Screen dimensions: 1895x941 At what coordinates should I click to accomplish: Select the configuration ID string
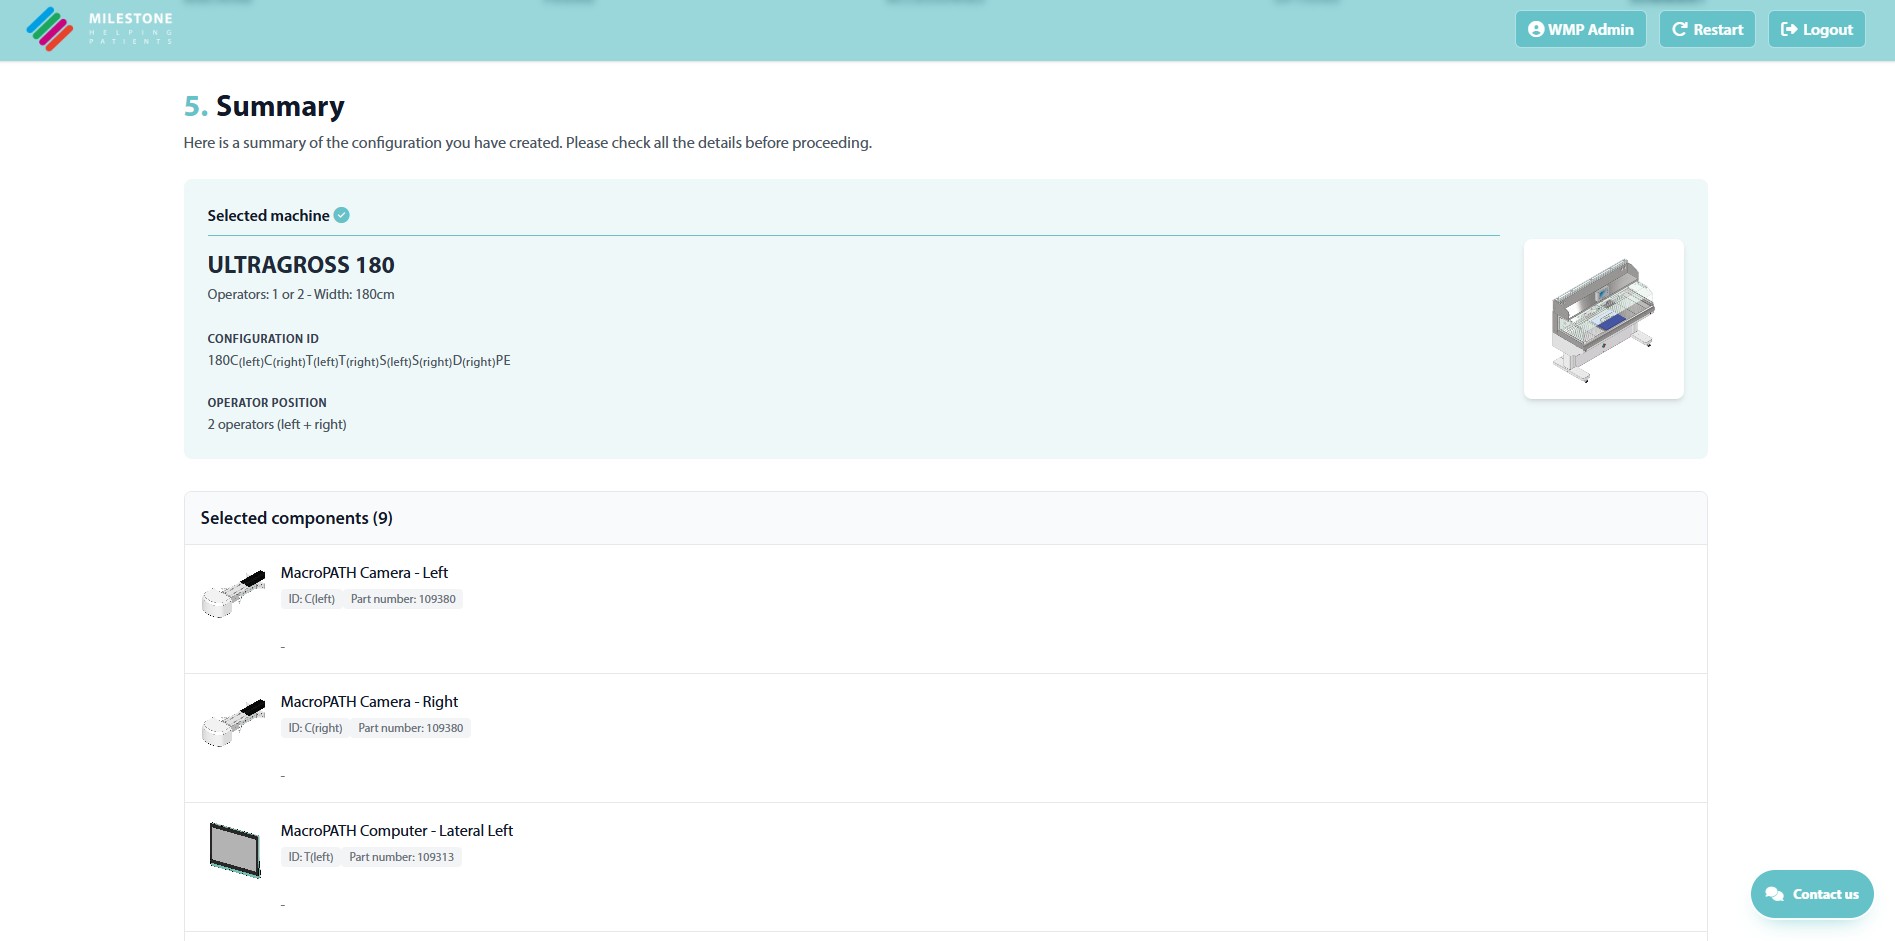point(359,361)
